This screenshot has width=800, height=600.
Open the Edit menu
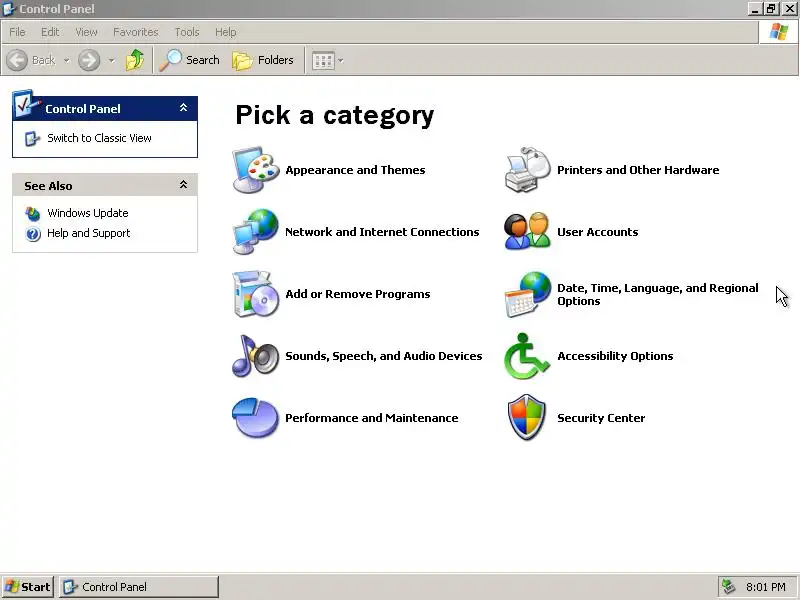pyautogui.click(x=50, y=32)
